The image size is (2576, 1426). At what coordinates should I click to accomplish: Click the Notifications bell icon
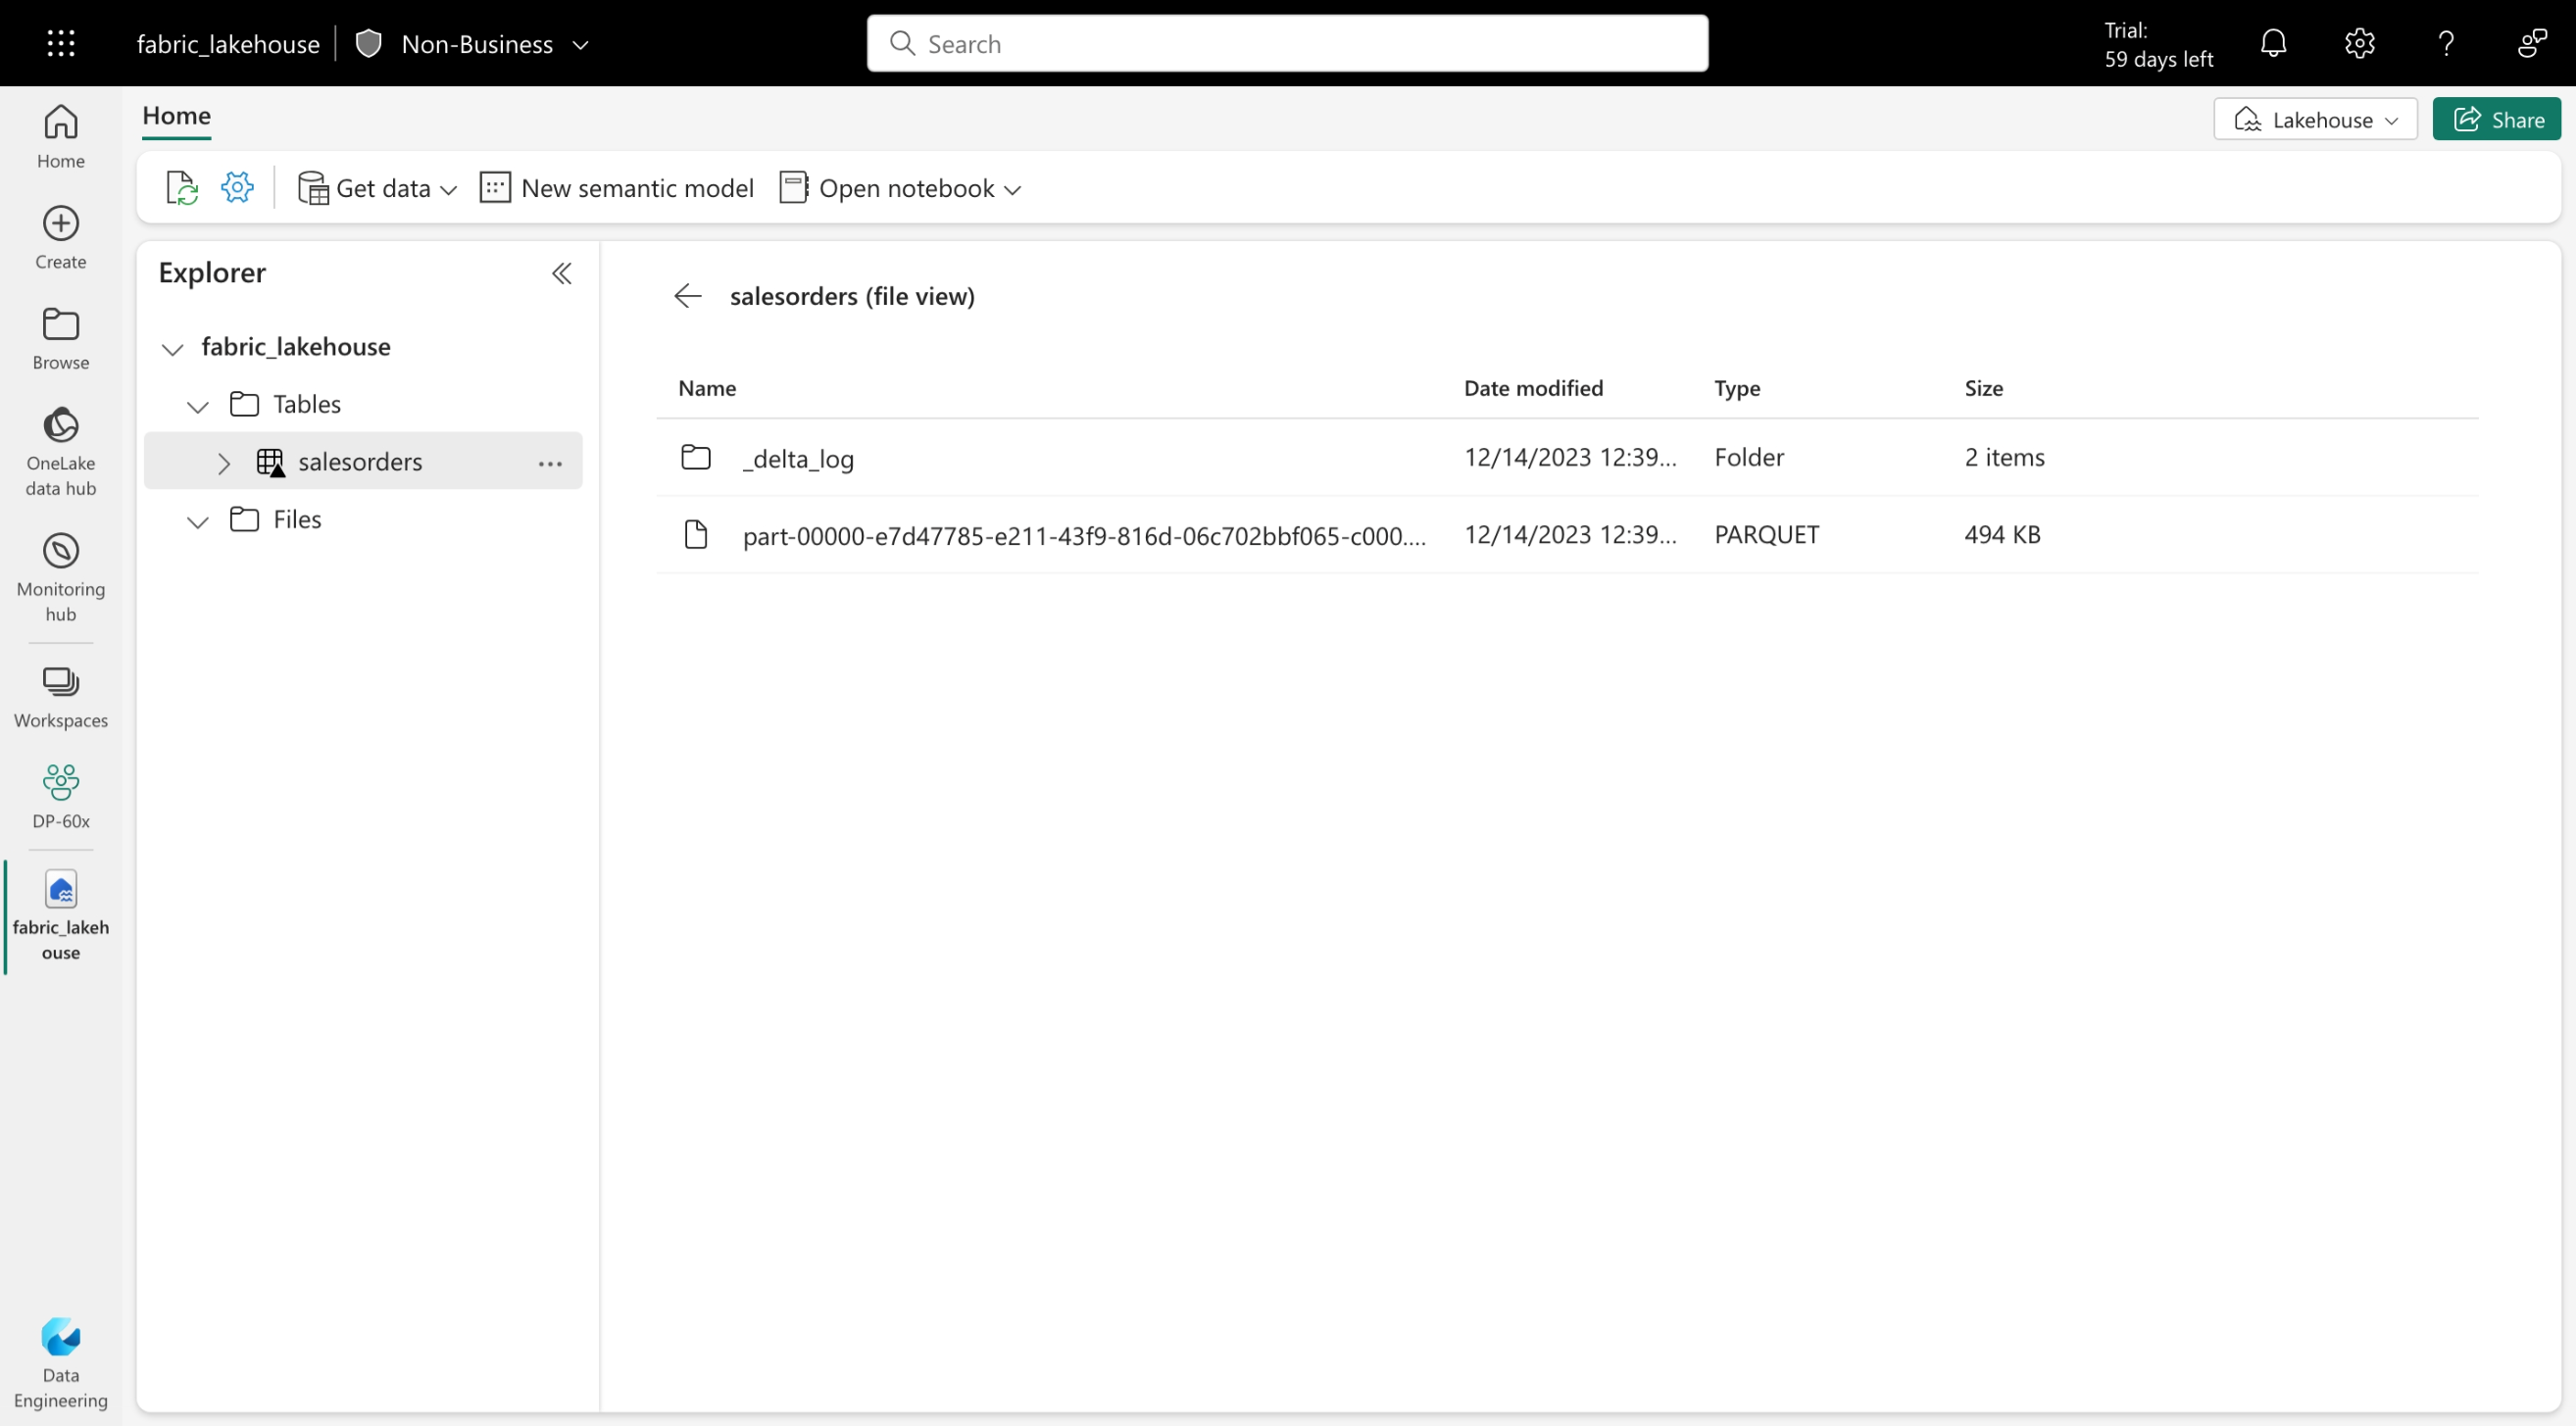(x=2272, y=44)
